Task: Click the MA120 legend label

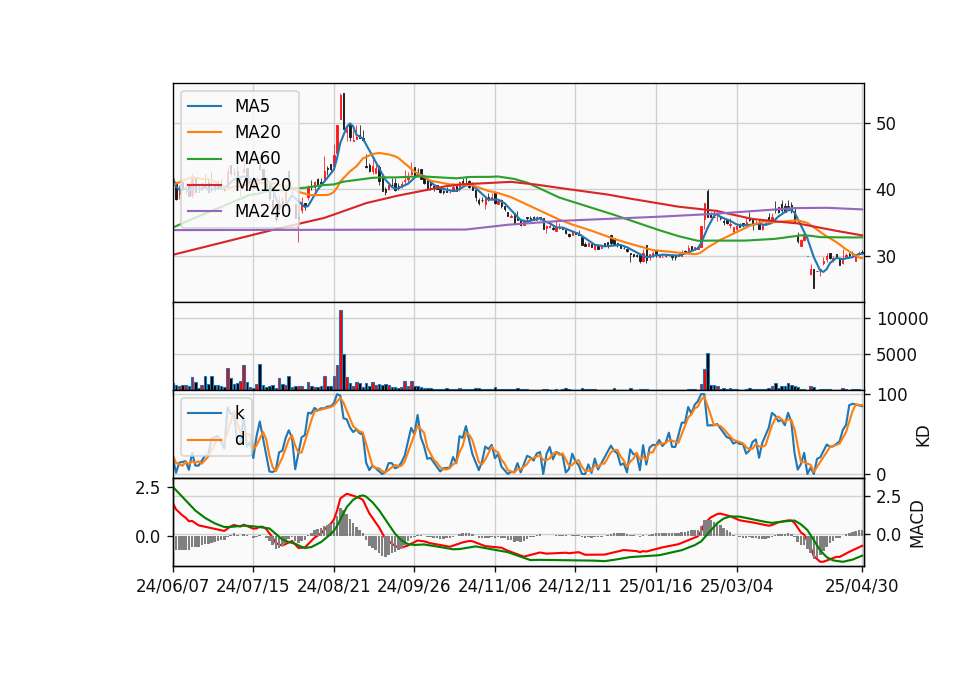Action: pos(263,184)
